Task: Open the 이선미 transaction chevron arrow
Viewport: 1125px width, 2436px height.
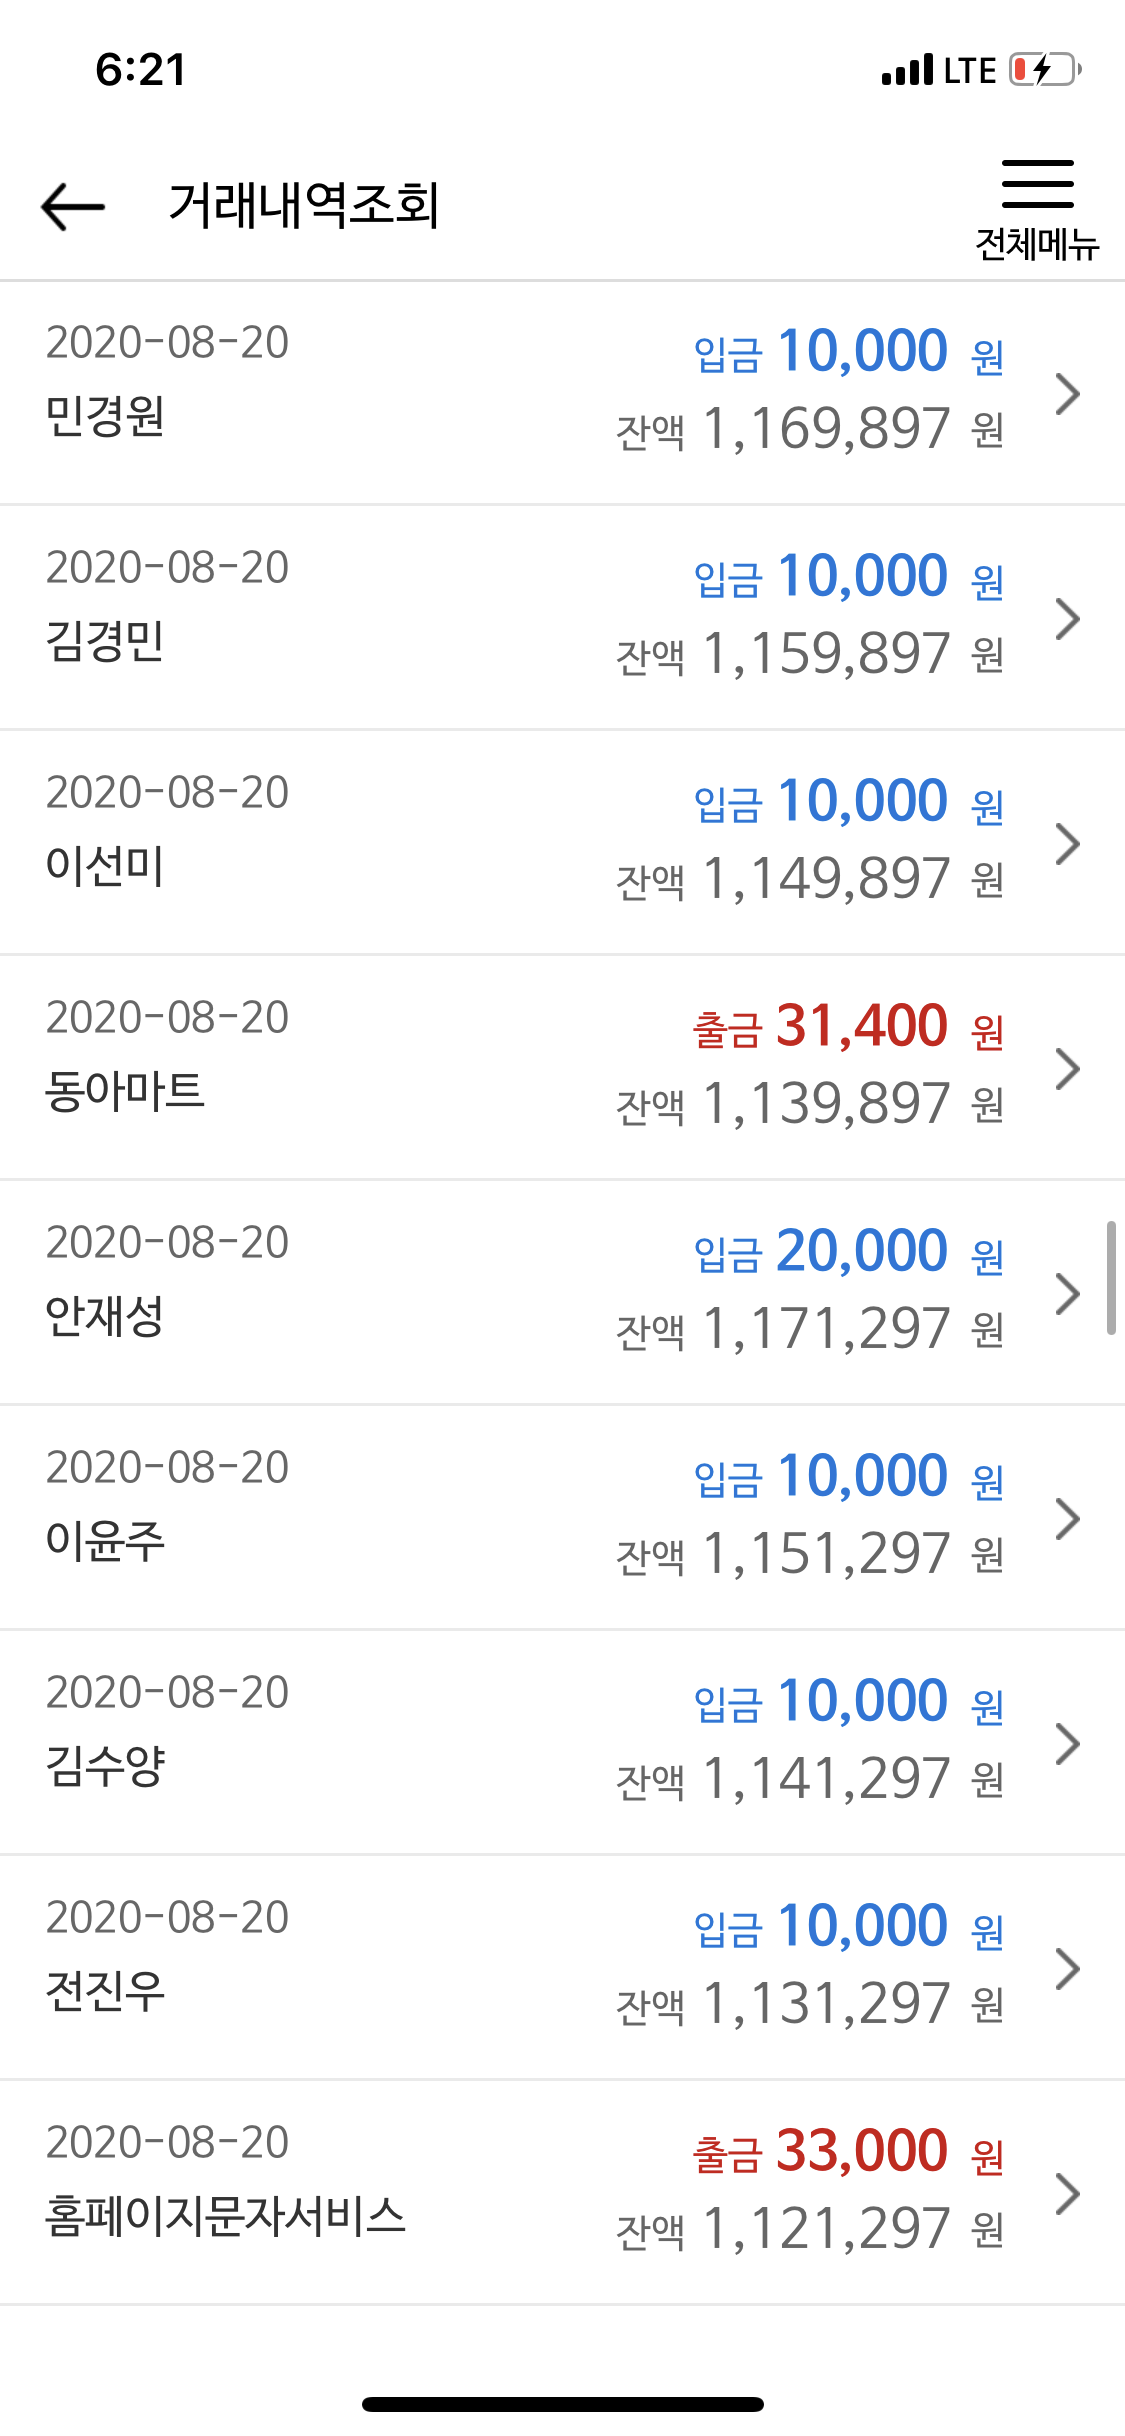Action: coord(1068,844)
